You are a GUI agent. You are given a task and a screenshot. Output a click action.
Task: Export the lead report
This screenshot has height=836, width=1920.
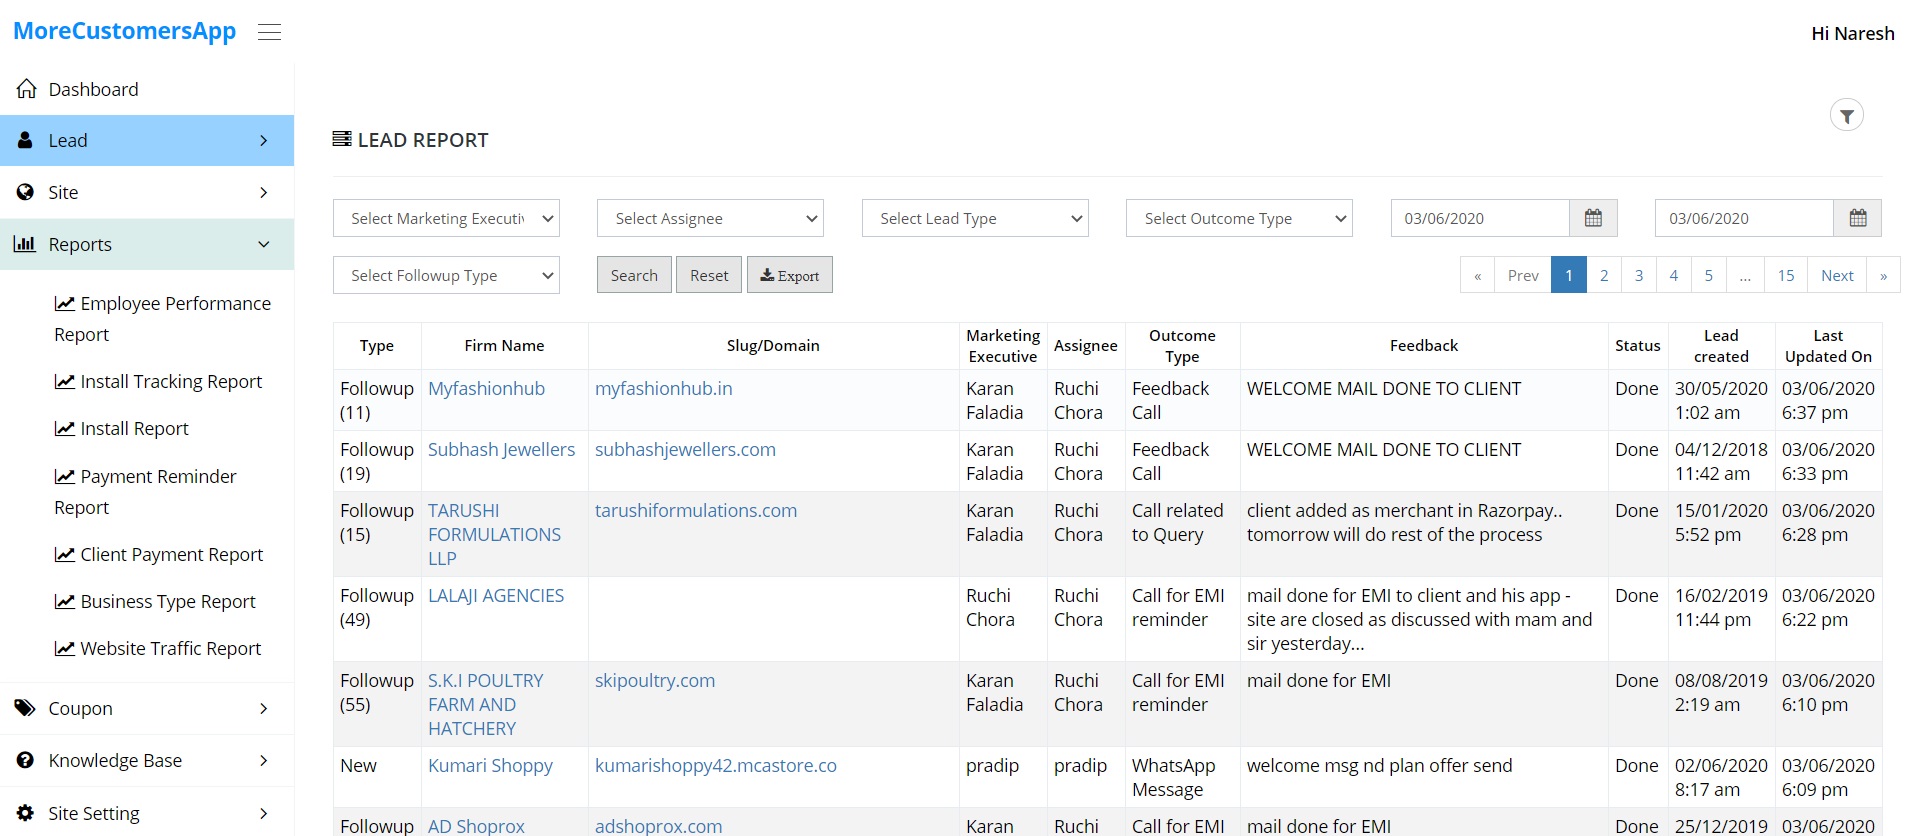point(789,275)
